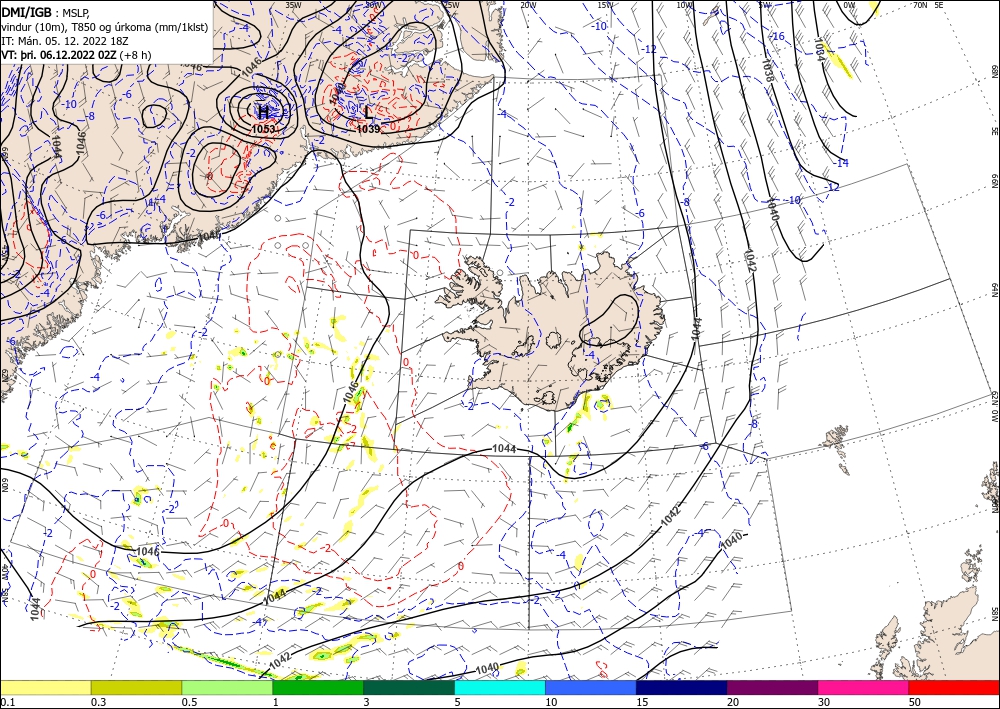Click the '1039' low pressure value
Image resolution: width=1000 pixels, height=709 pixels.
pyautogui.click(x=369, y=129)
